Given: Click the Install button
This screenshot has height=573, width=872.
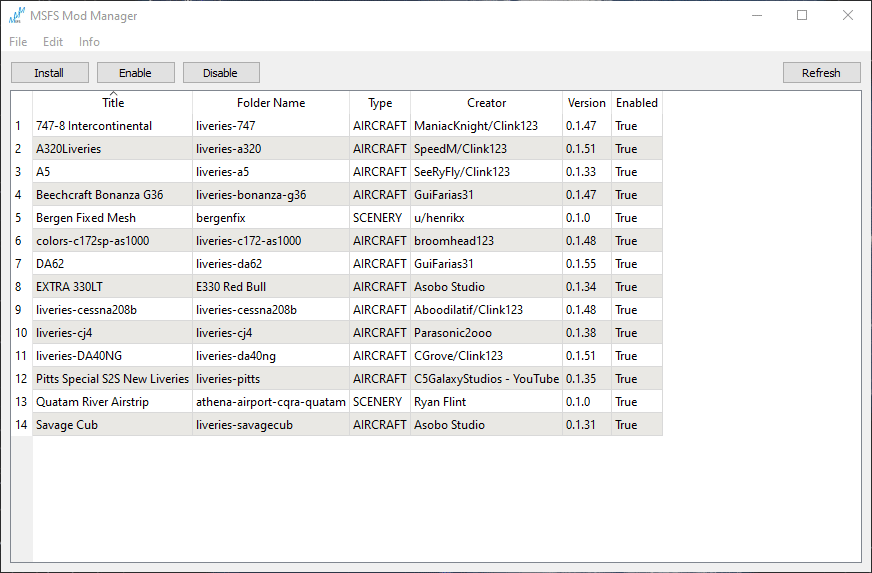Looking at the screenshot, I should click(x=49, y=73).
